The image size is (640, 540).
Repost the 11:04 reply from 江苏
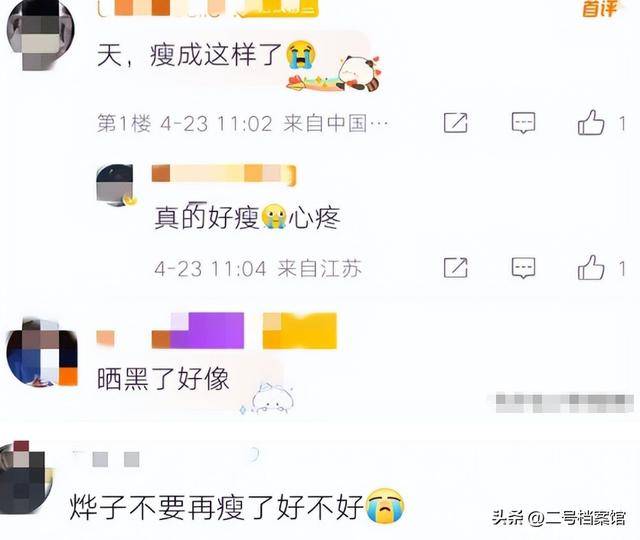tap(456, 268)
